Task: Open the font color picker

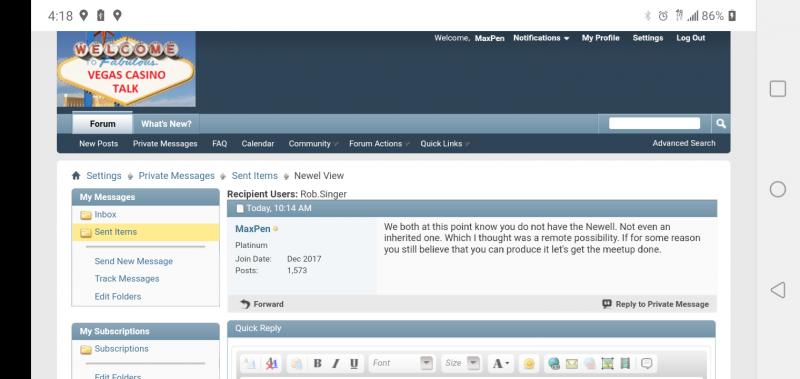Action: point(501,363)
